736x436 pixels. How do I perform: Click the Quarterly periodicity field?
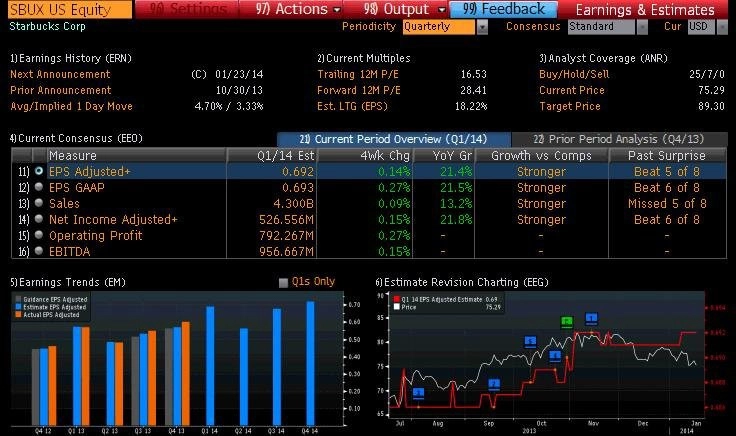pos(439,27)
